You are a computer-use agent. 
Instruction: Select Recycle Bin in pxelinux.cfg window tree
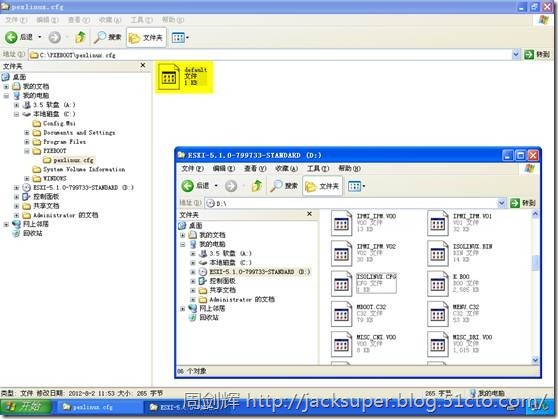(x=27, y=234)
